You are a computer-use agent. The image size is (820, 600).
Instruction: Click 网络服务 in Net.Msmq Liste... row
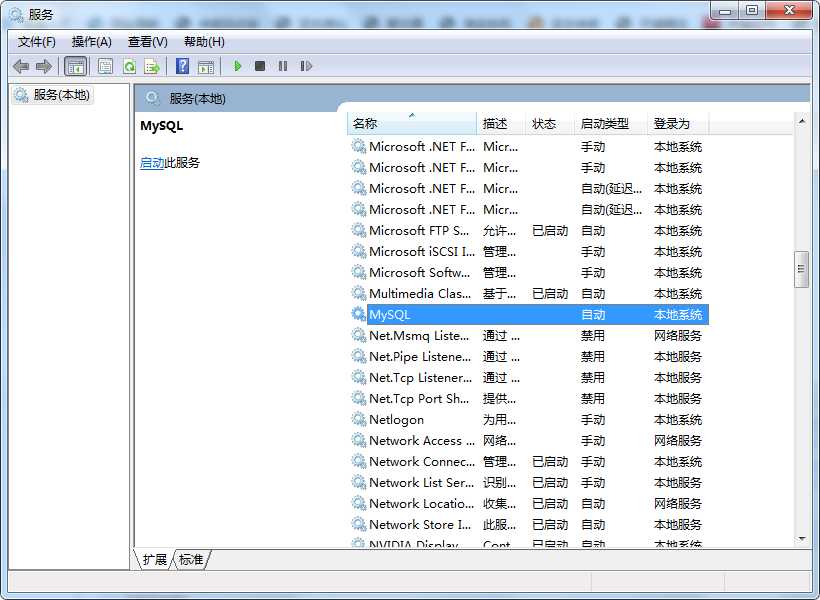[678, 335]
